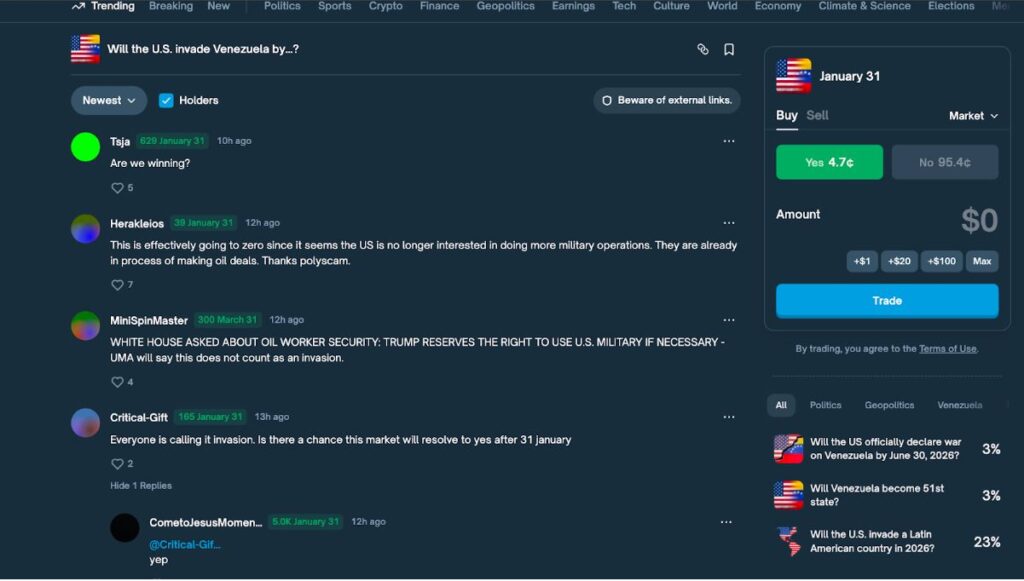Like Tsja's comment with the heart icon
The width and height of the screenshot is (1024, 581).
pos(117,188)
